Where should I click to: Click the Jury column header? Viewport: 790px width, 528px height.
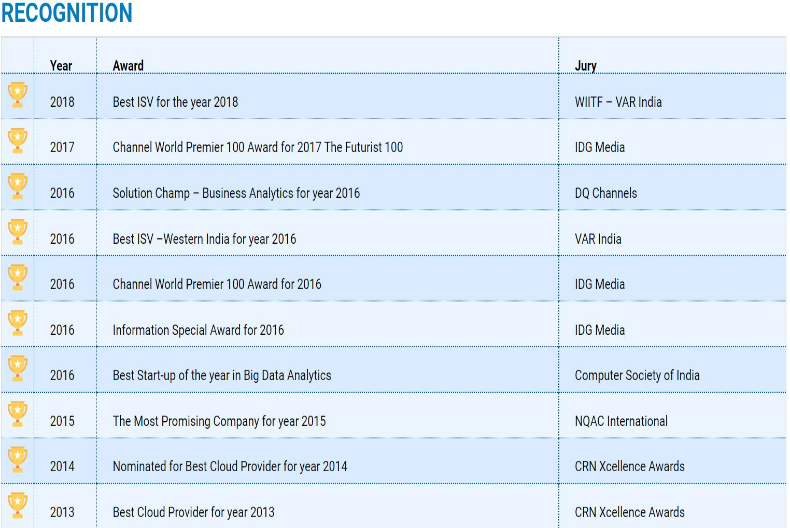point(585,66)
